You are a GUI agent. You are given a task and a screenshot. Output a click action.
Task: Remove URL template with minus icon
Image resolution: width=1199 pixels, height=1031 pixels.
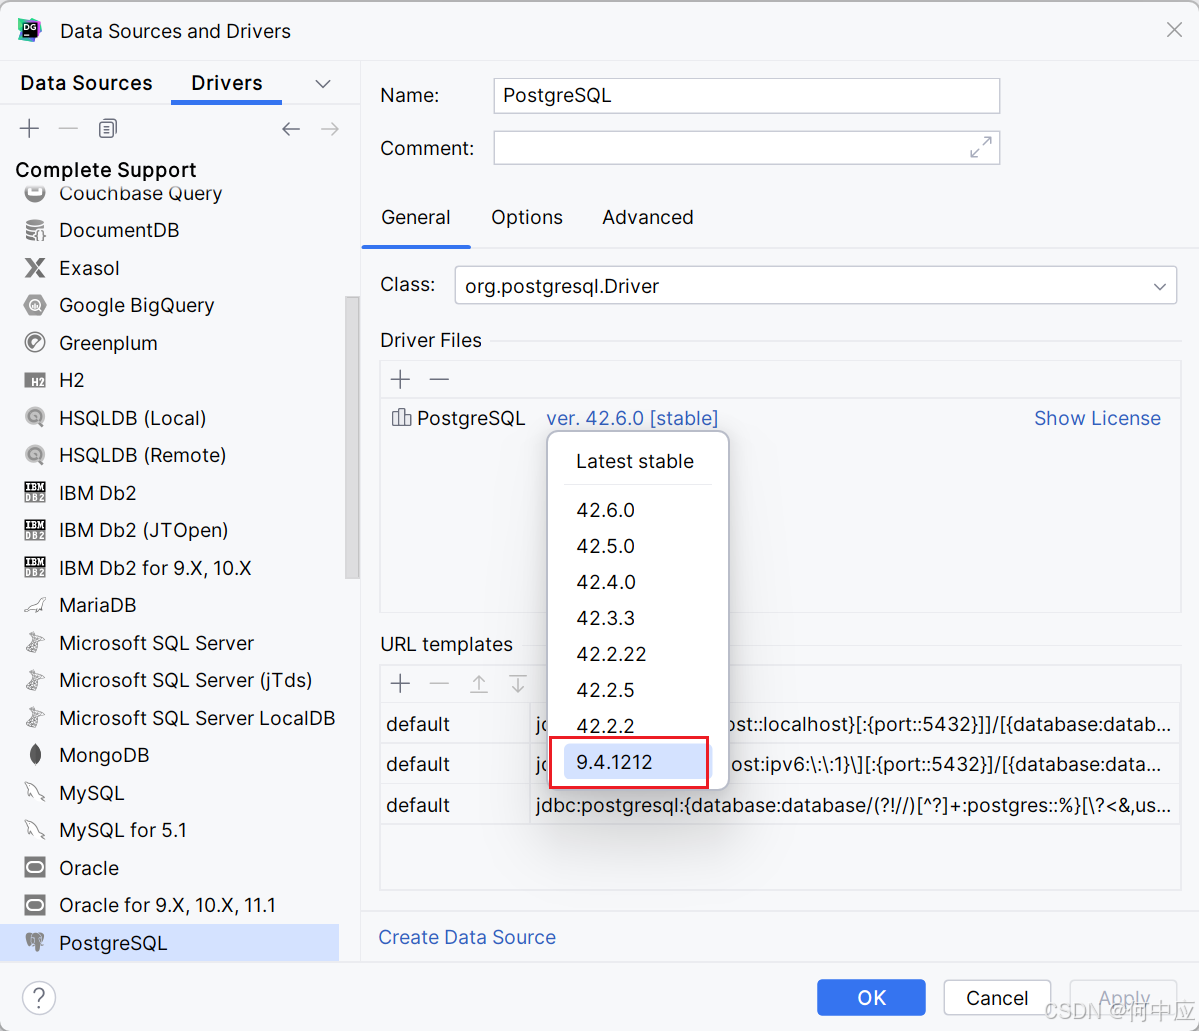point(439,683)
